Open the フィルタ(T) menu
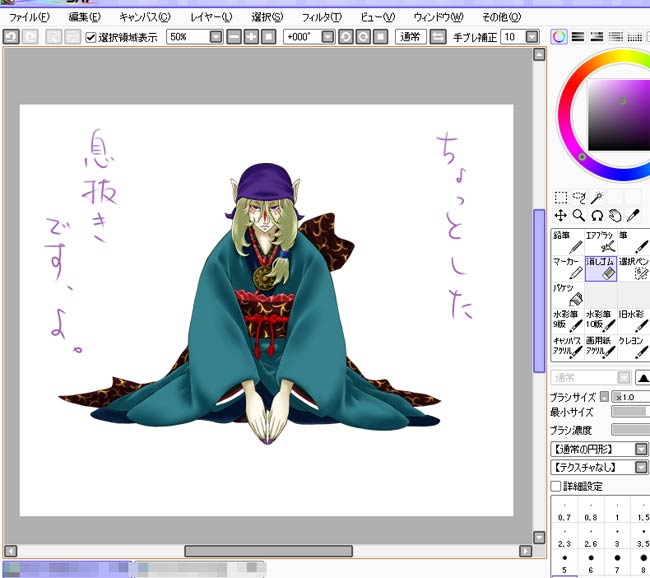650x578 pixels. 322,17
